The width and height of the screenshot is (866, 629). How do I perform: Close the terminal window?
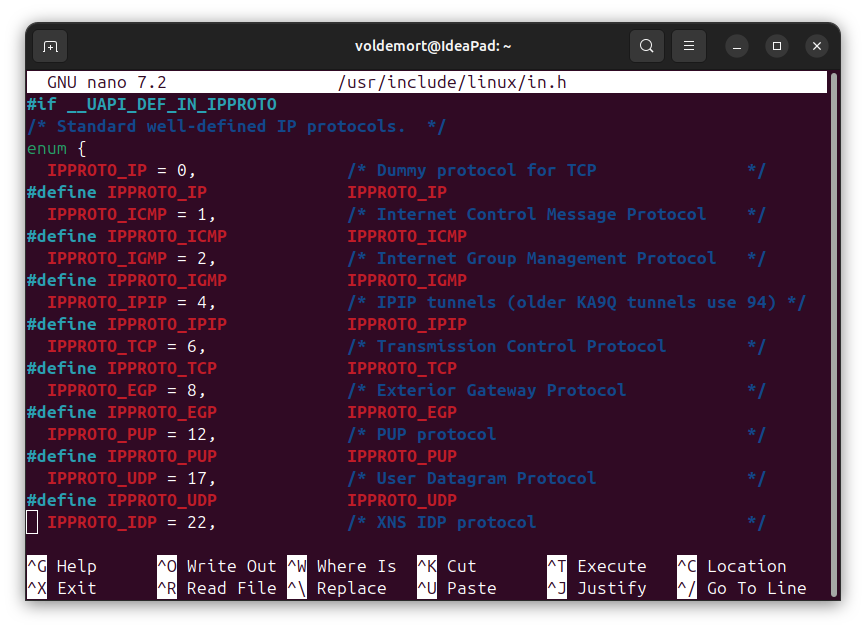(x=817, y=46)
